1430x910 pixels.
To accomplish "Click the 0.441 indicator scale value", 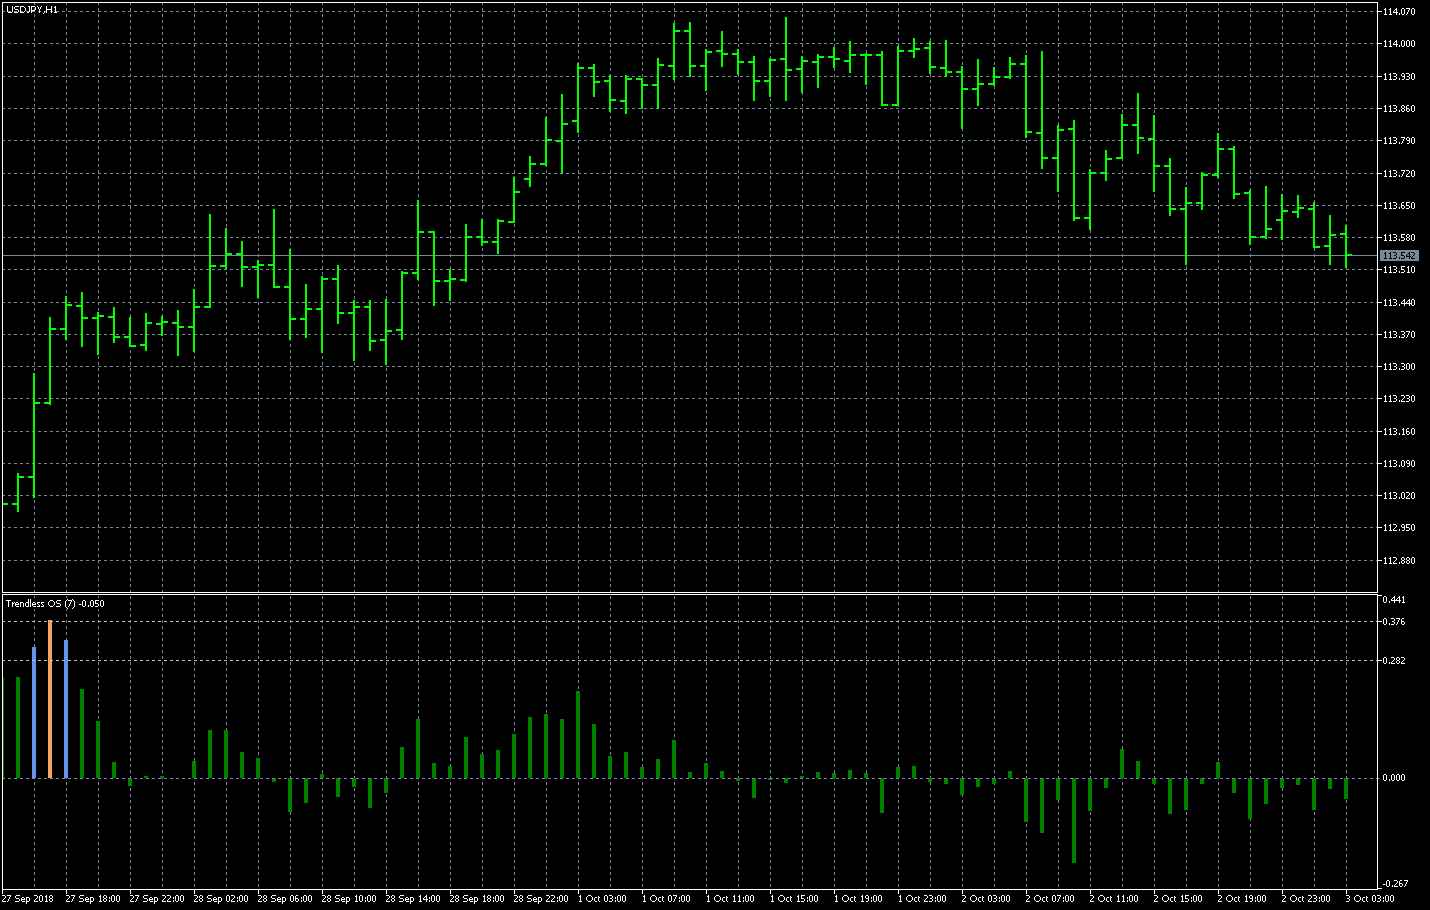I will [x=1395, y=601].
